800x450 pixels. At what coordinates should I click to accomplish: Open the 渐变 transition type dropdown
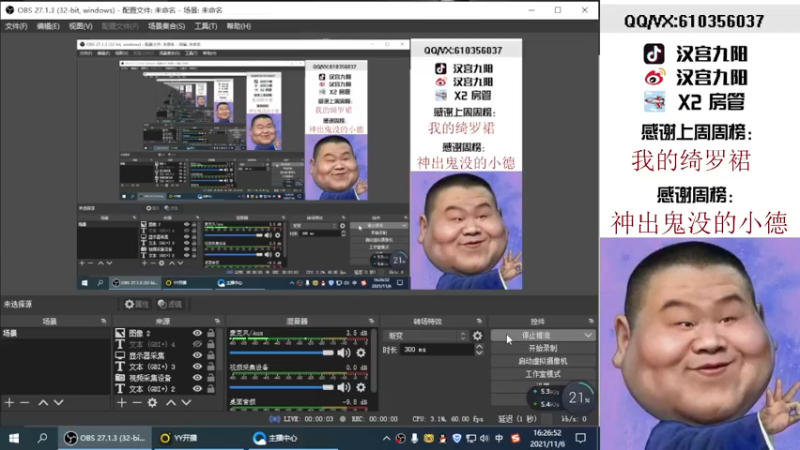pyautogui.click(x=425, y=336)
